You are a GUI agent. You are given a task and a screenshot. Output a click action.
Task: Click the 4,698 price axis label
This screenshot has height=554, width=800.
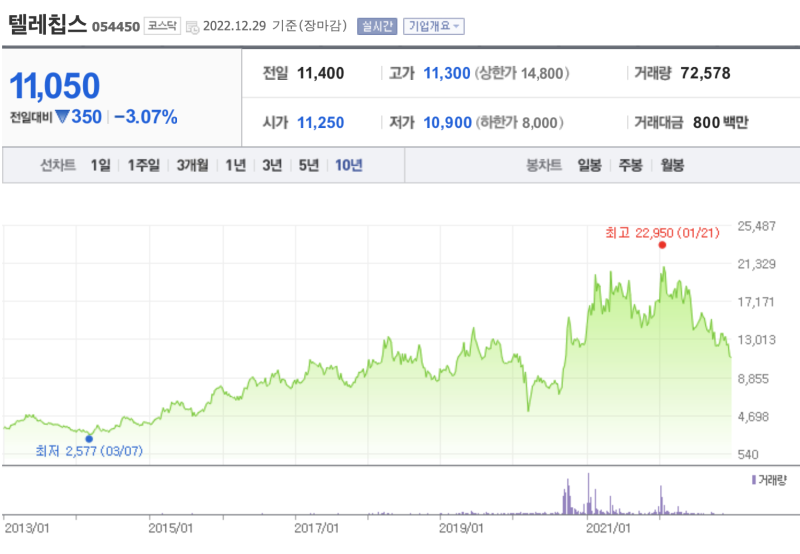pos(753,417)
